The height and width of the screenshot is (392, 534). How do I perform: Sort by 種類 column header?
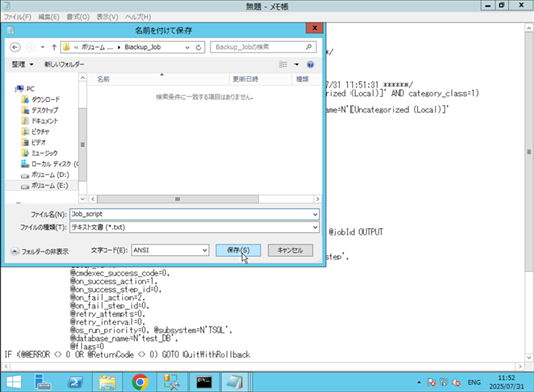[306, 79]
